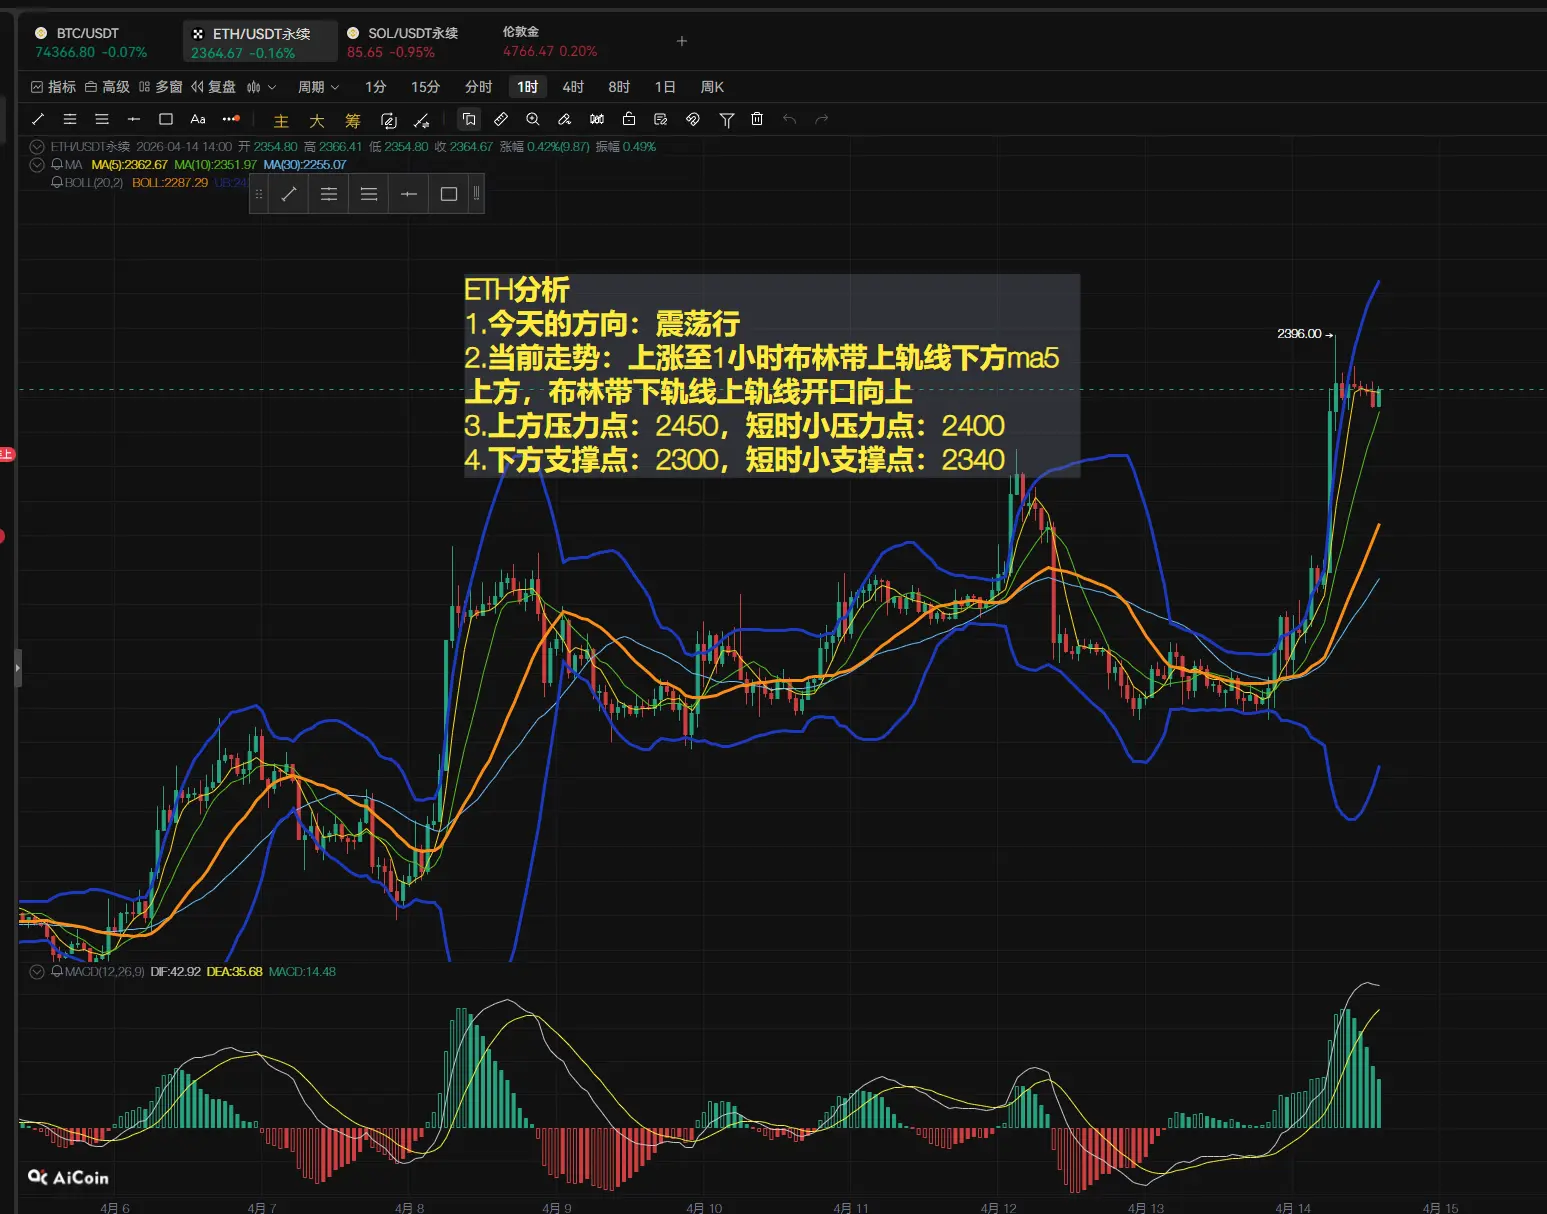
Task: Open the 伦敦金 tab
Action: [x=550, y=42]
